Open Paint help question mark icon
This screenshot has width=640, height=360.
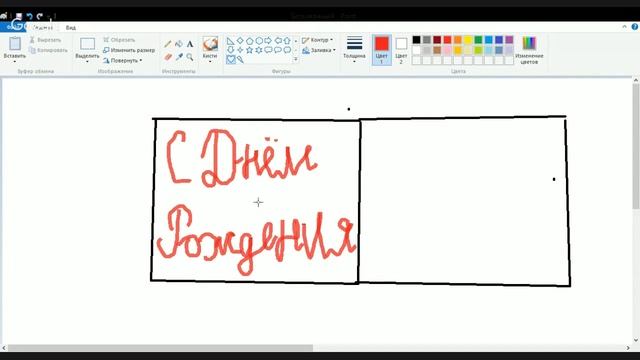635,27
